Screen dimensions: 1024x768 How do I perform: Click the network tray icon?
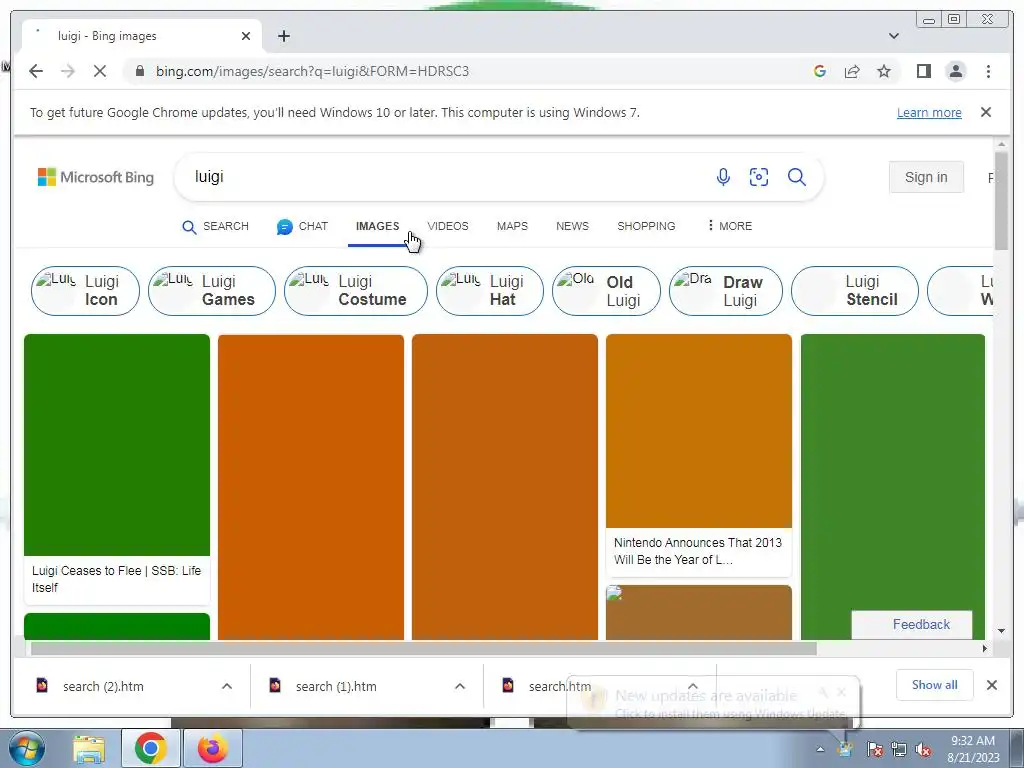coord(899,749)
